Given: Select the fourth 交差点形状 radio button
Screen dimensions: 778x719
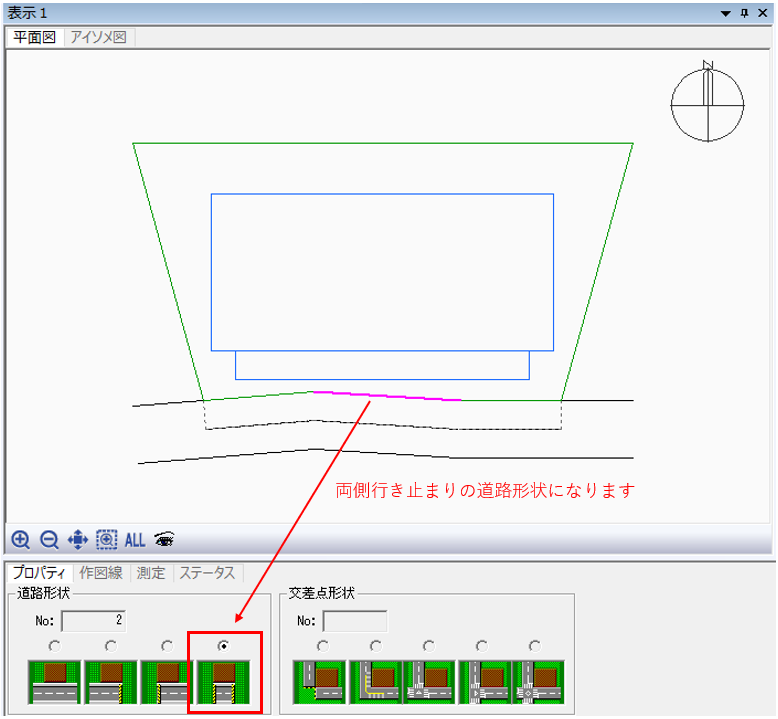Looking at the screenshot, I should [x=482, y=646].
